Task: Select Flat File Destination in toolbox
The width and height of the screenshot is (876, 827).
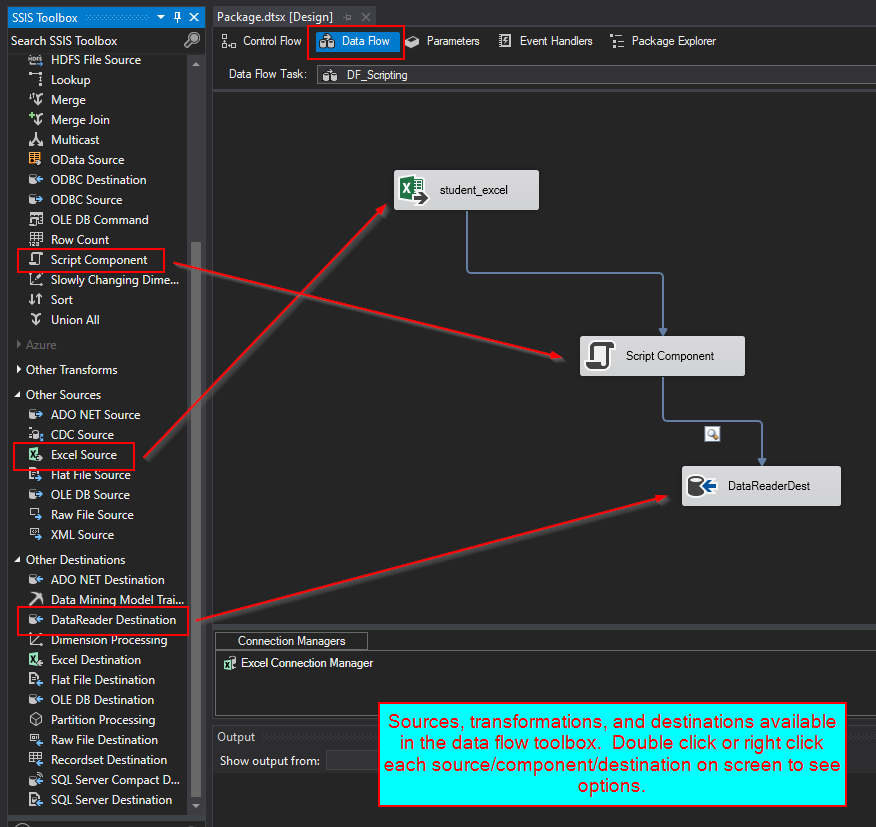Action: (103, 679)
